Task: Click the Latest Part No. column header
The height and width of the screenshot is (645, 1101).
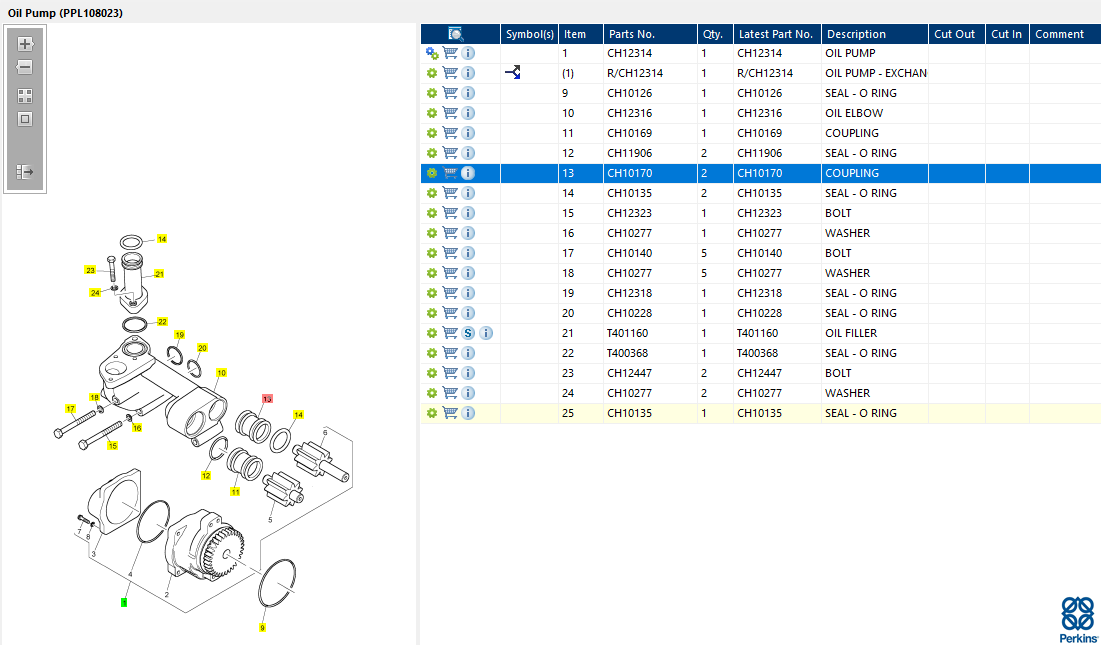Action: click(x=775, y=34)
